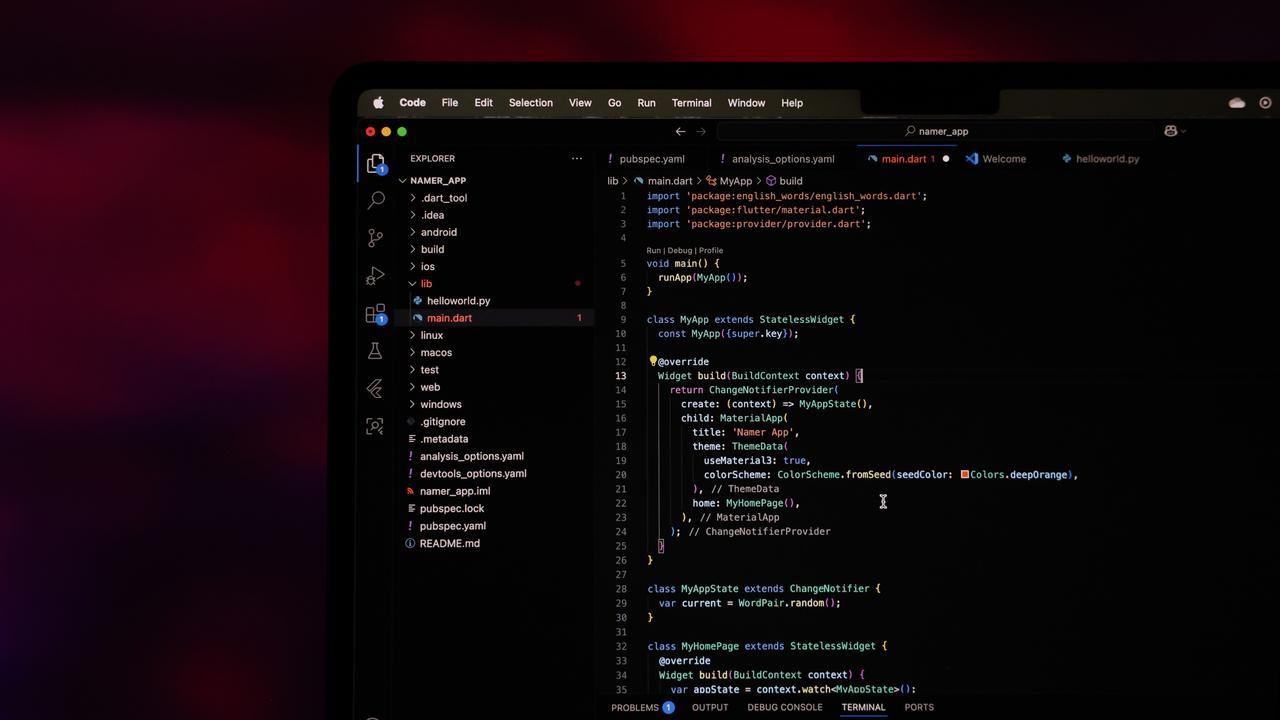This screenshot has height=720, width=1280.
Task: Open the Flutter sidebar icon
Action: (375, 388)
